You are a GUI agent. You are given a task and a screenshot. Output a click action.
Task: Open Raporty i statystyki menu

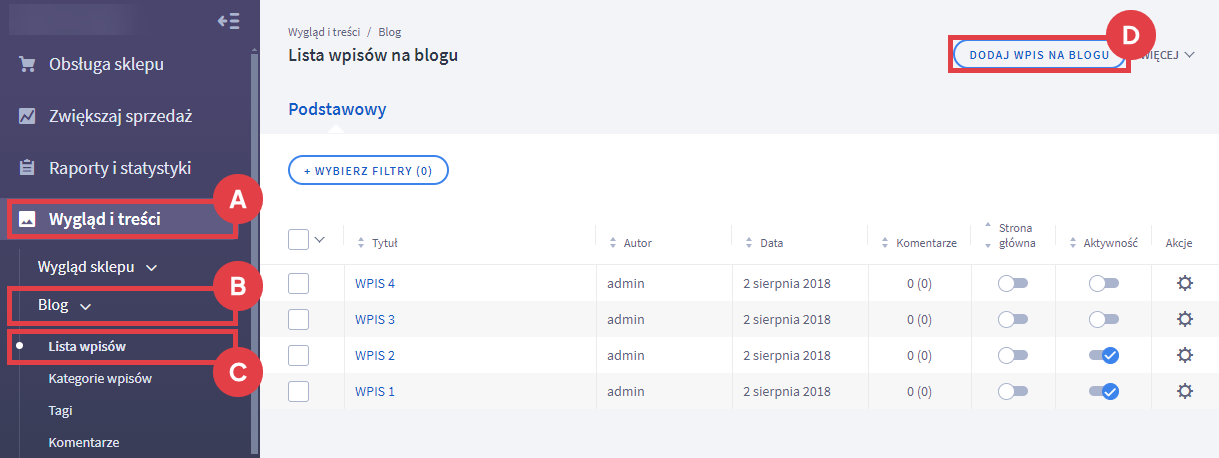tap(120, 168)
